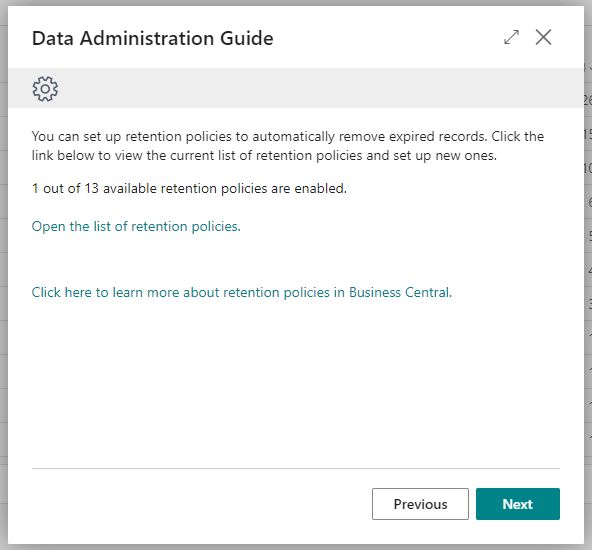The height and width of the screenshot is (550, 592).
Task: Click the retention policies description paragraph
Action: [288, 146]
